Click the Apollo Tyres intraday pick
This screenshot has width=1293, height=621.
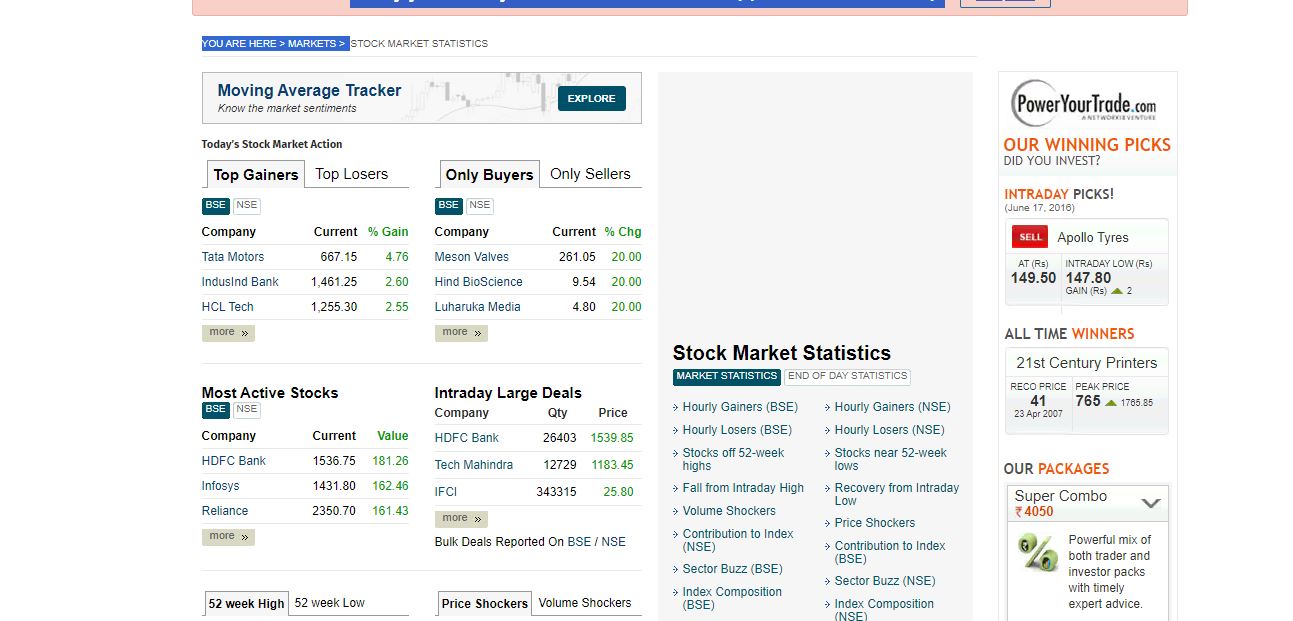1093,238
